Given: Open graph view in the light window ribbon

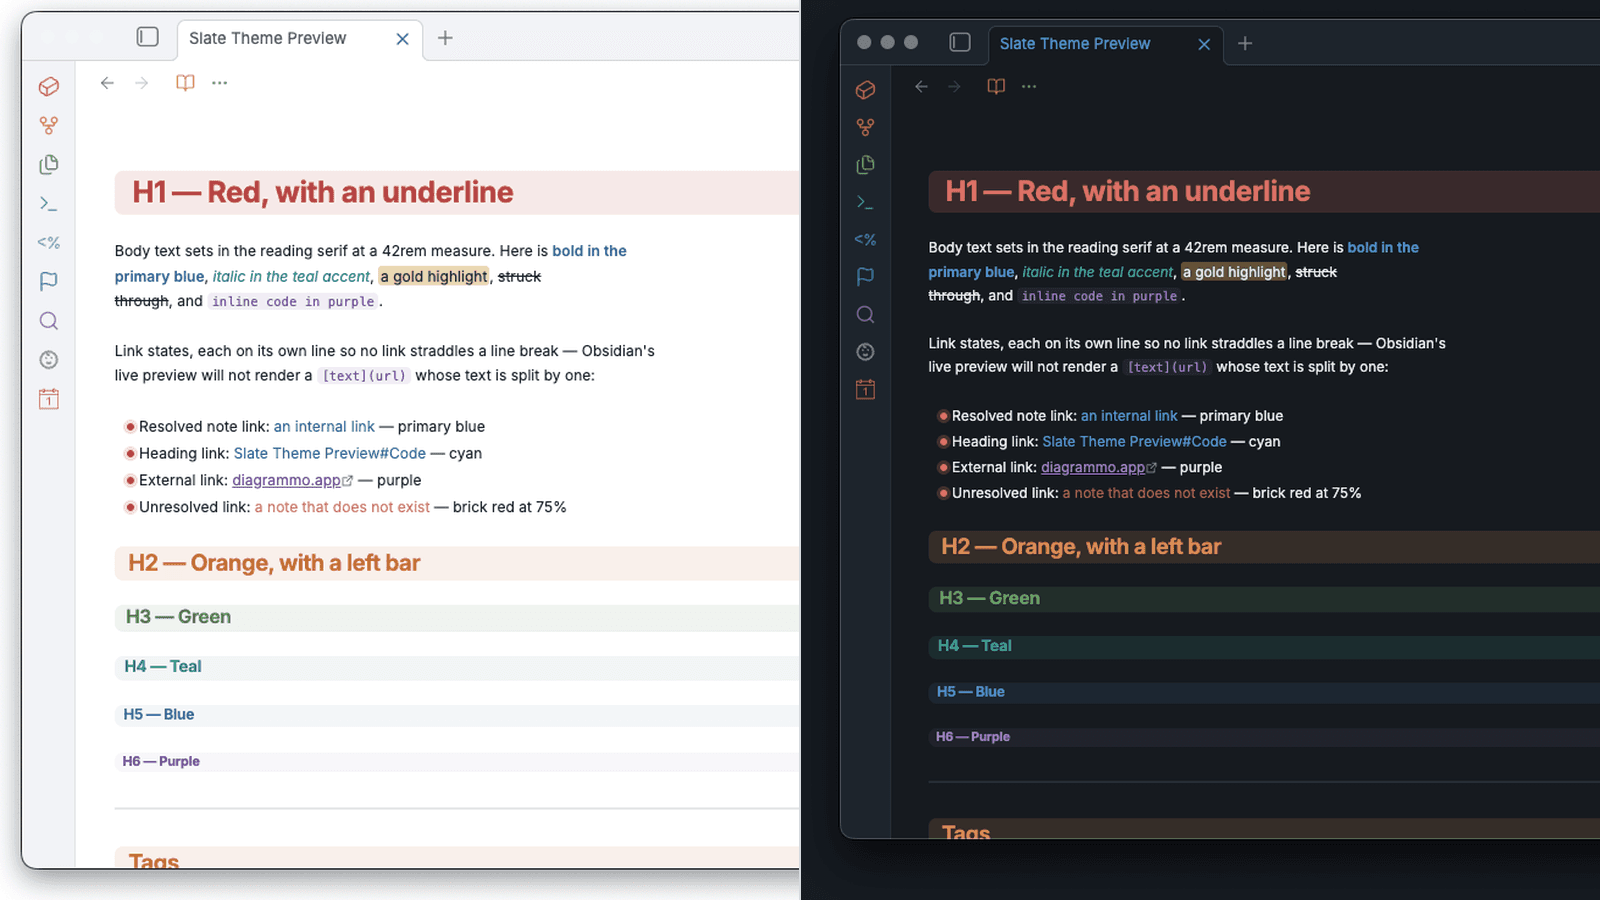Looking at the screenshot, I should tap(49, 126).
